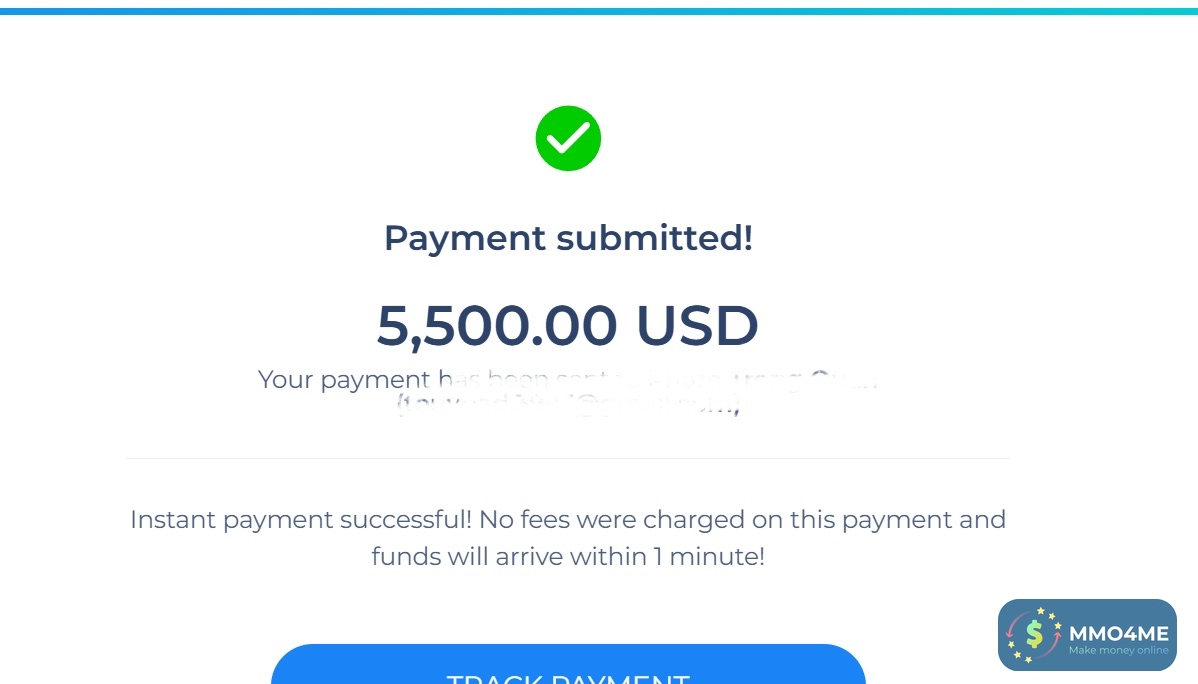The height and width of the screenshot is (684, 1198).
Task: Click the green success checkmark icon
Action: (x=568, y=138)
